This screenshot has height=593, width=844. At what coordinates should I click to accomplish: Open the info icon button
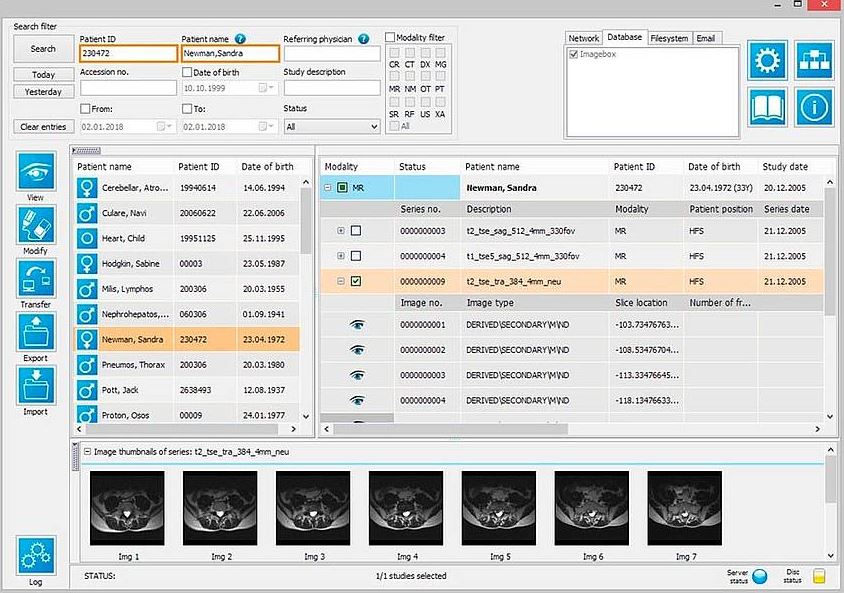814,107
